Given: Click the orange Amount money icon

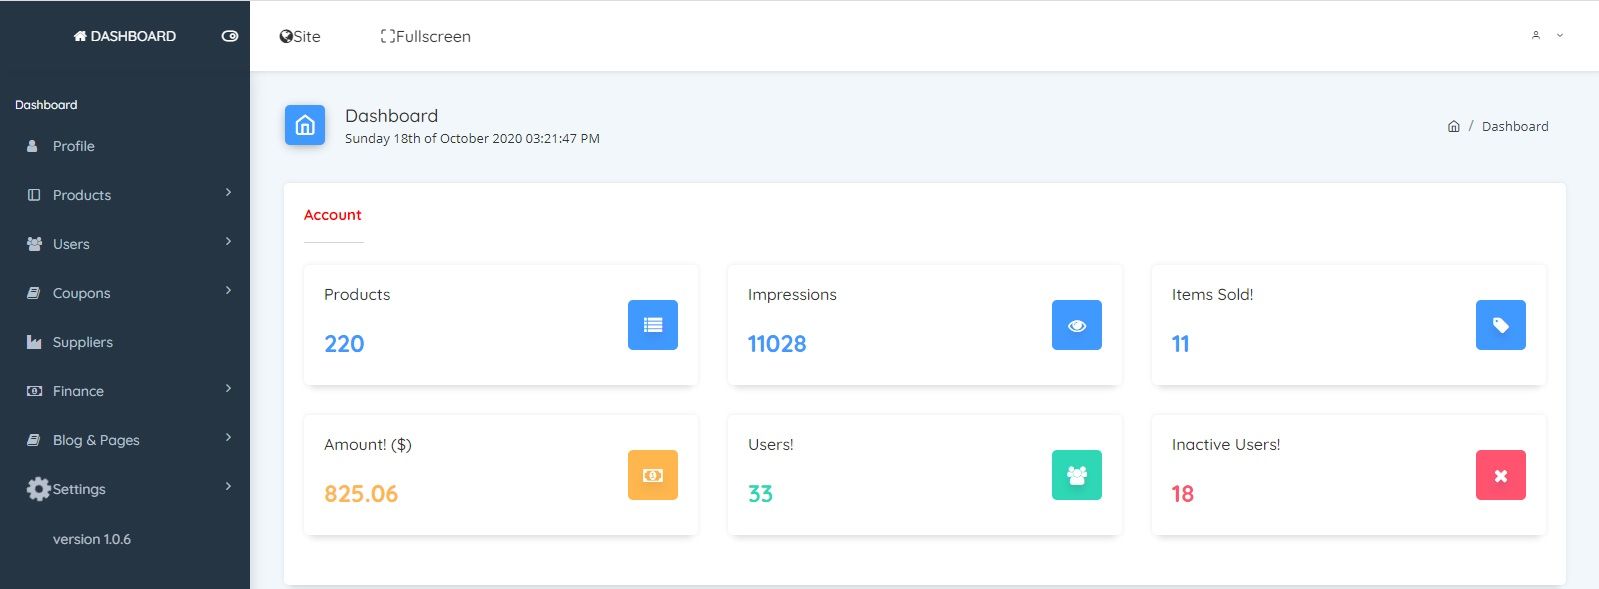Looking at the screenshot, I should click(x=653, y=475).
